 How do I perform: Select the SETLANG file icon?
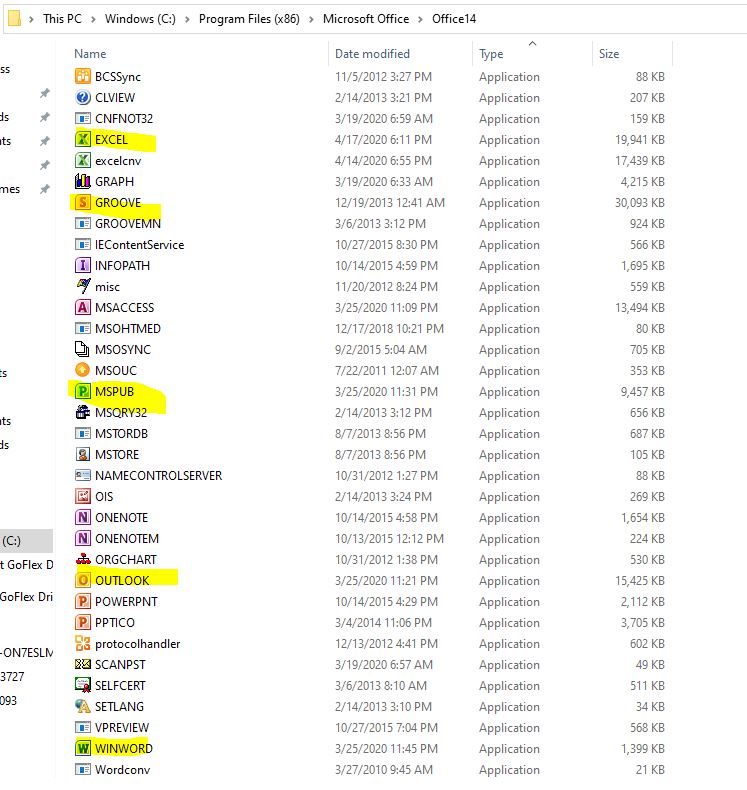pos(83,706)
